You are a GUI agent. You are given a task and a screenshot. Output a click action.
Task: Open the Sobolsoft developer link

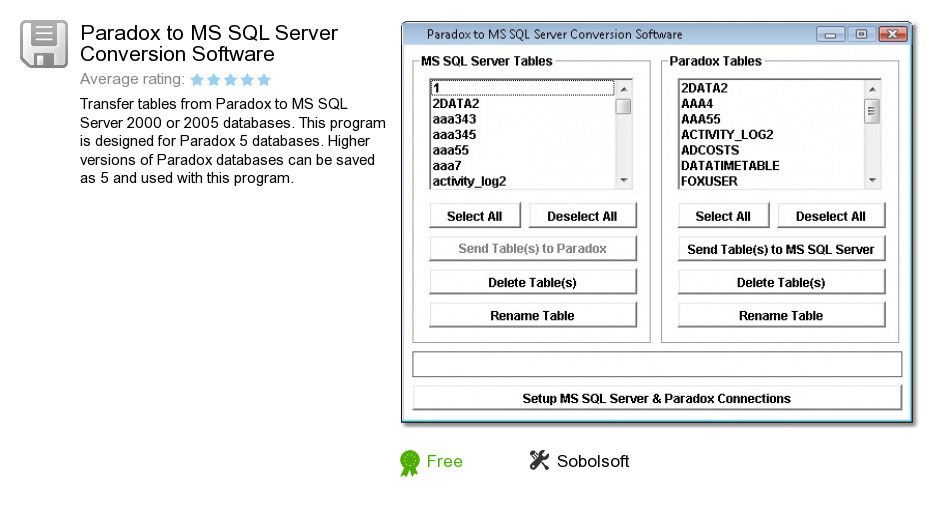click(593, 461)
